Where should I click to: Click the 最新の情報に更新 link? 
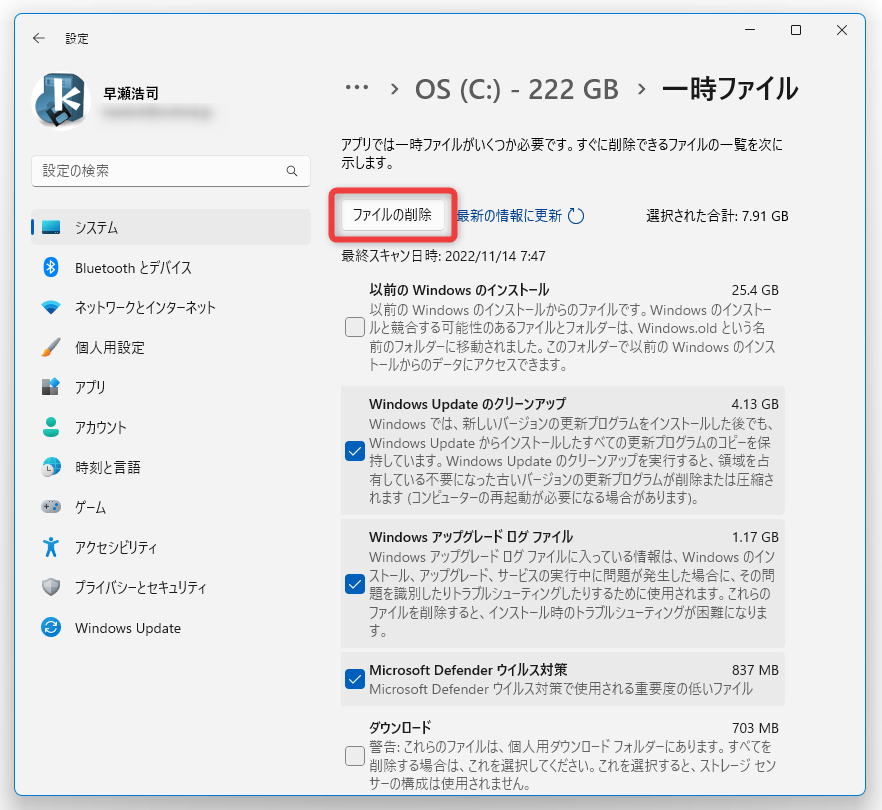pyautogui.click(x=509, y=216)
